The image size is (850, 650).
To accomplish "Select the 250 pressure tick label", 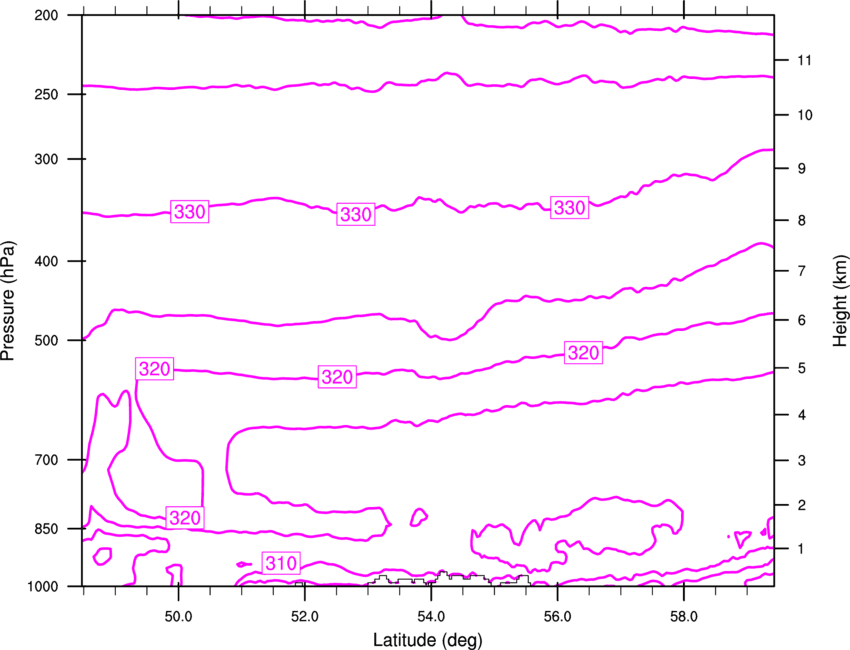I will (x=46, y=94).
